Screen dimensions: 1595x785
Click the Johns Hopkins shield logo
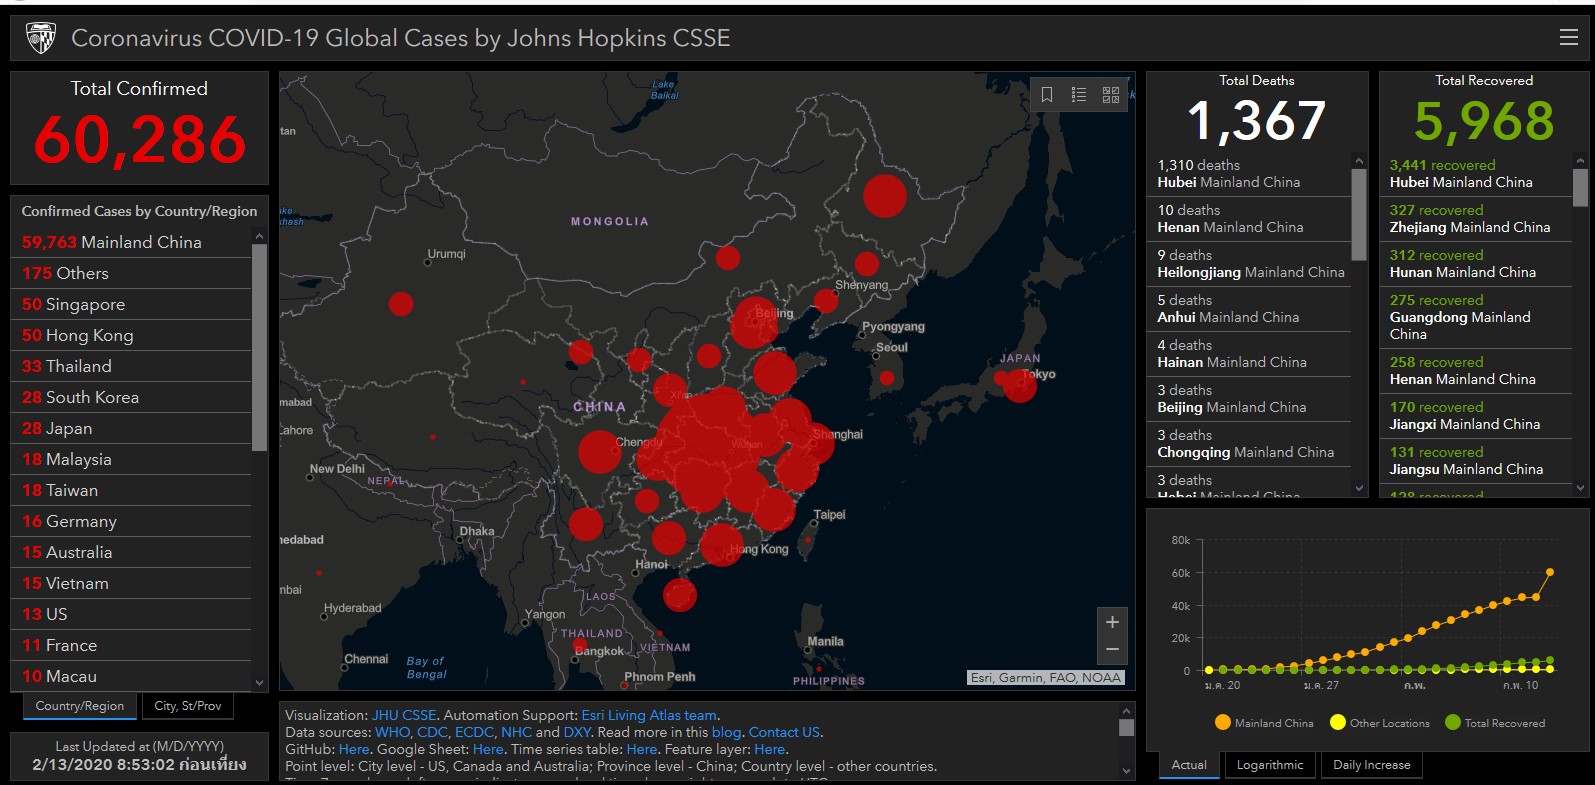pos(41,38)
